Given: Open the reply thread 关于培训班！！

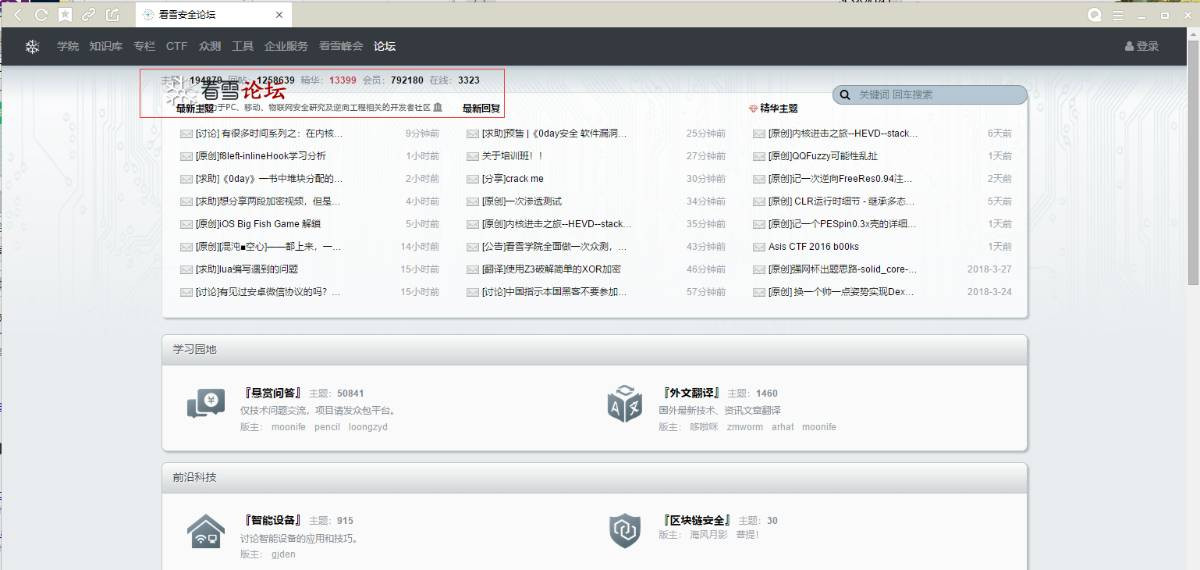Looking at the screenshot, I should 512,156.
